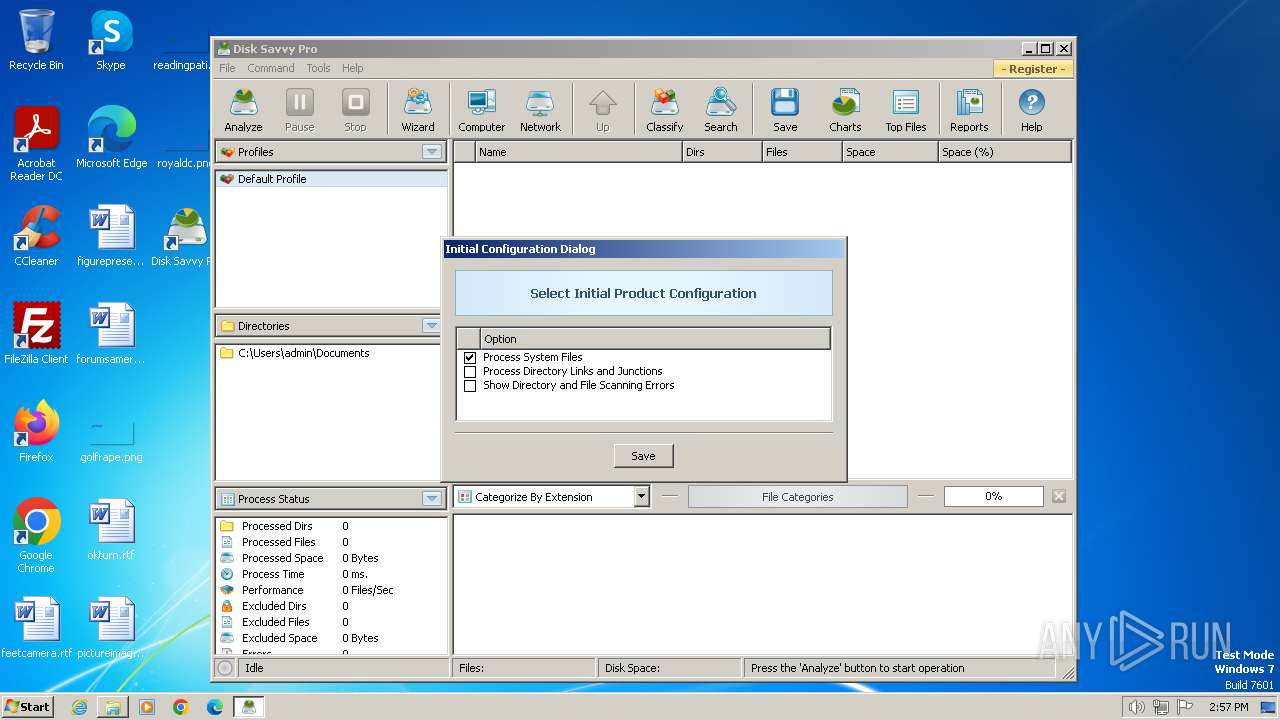The height and width of the screenshot is (720, 1280).
Task: Open Google Chrome desktop shortcut
Action: pos(36,536)
